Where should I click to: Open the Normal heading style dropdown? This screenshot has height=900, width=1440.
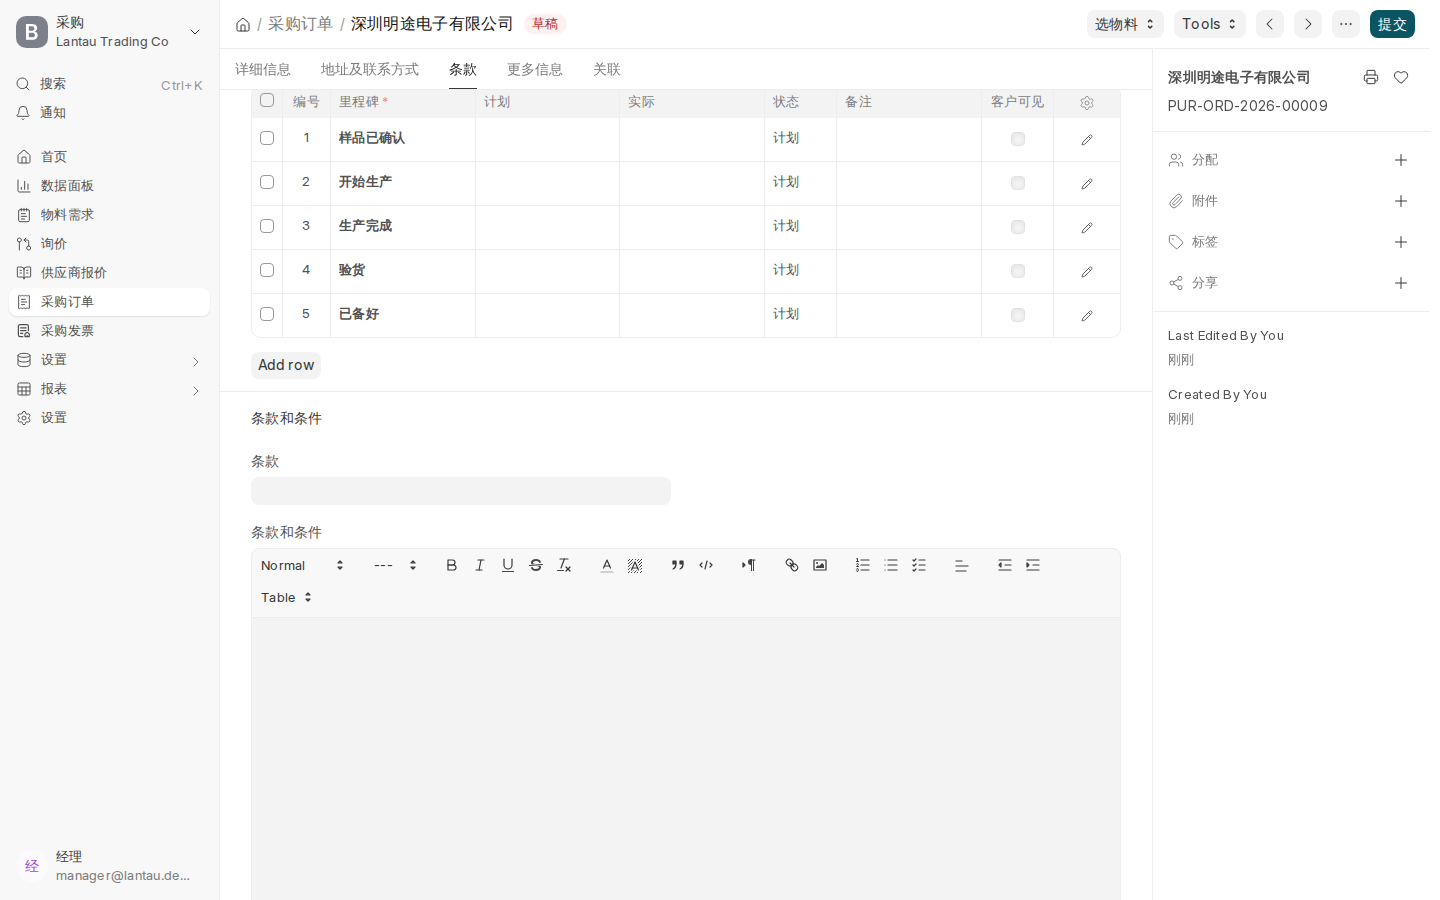pos(303,565)
